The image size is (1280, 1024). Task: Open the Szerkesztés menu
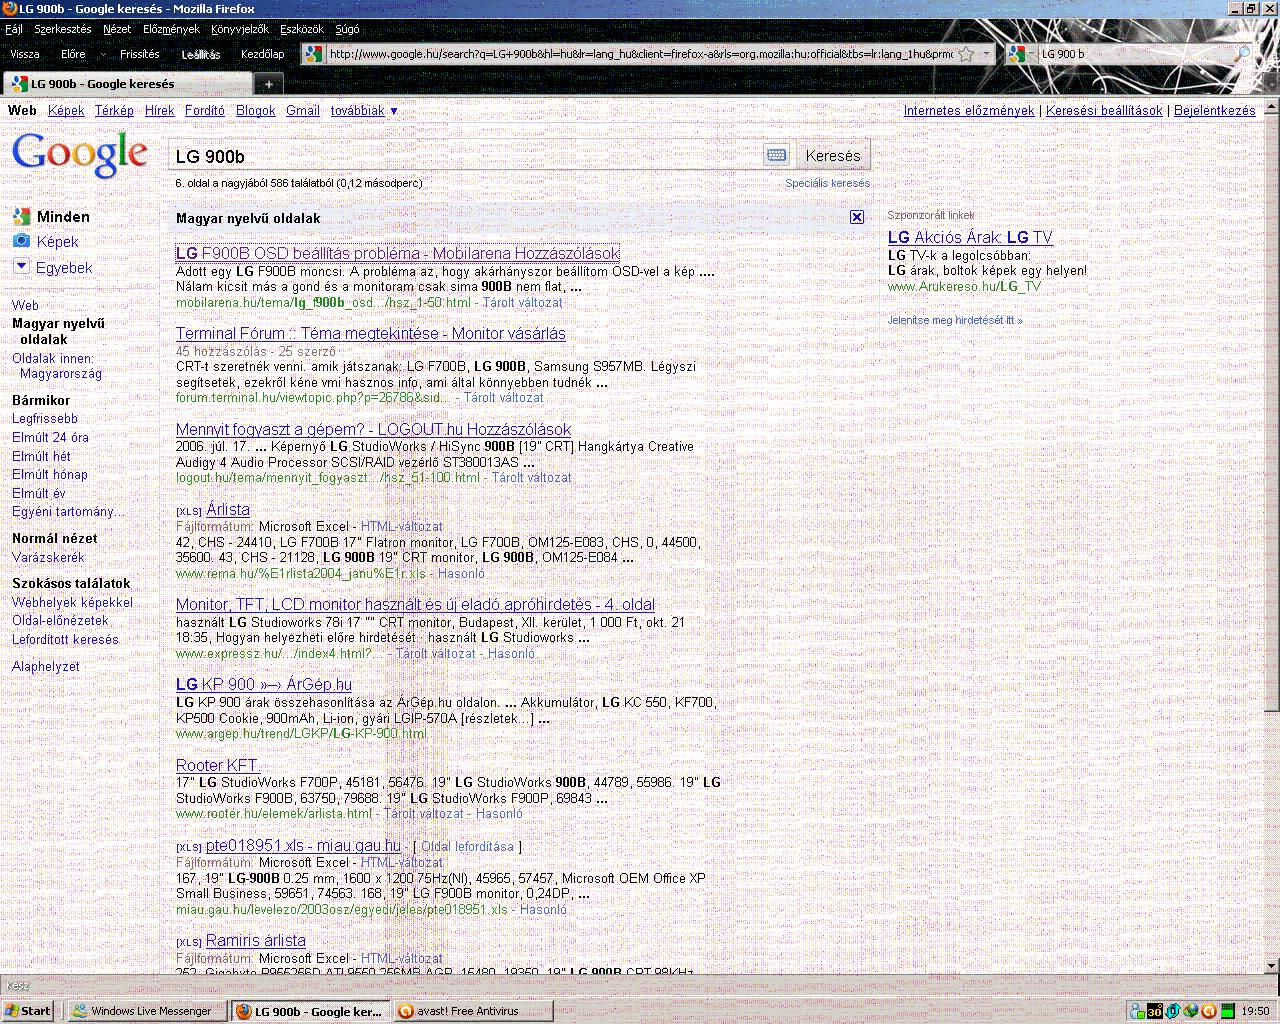click(x=63, y=29)
